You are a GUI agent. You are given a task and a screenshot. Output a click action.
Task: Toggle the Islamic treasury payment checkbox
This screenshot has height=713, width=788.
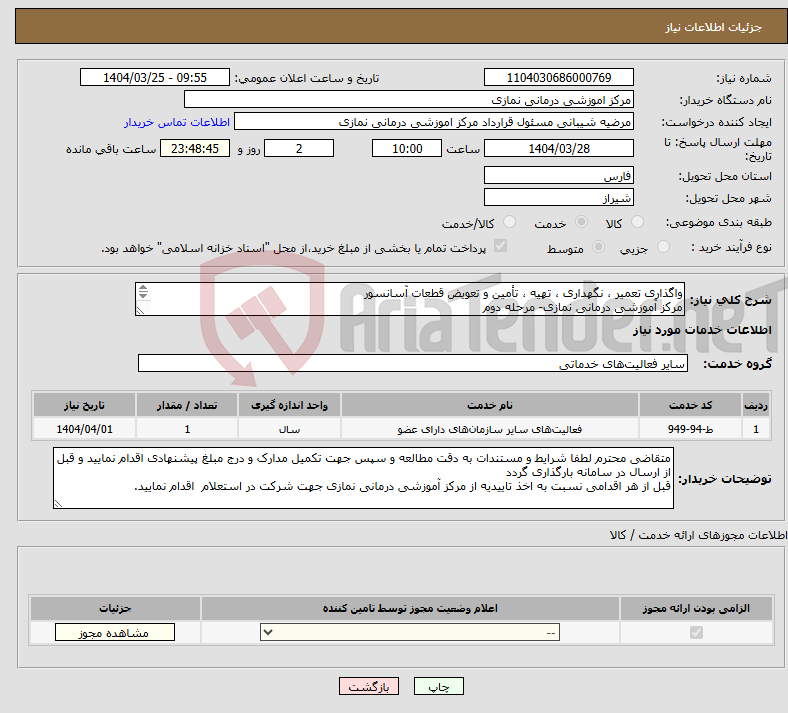pos(501,246)
